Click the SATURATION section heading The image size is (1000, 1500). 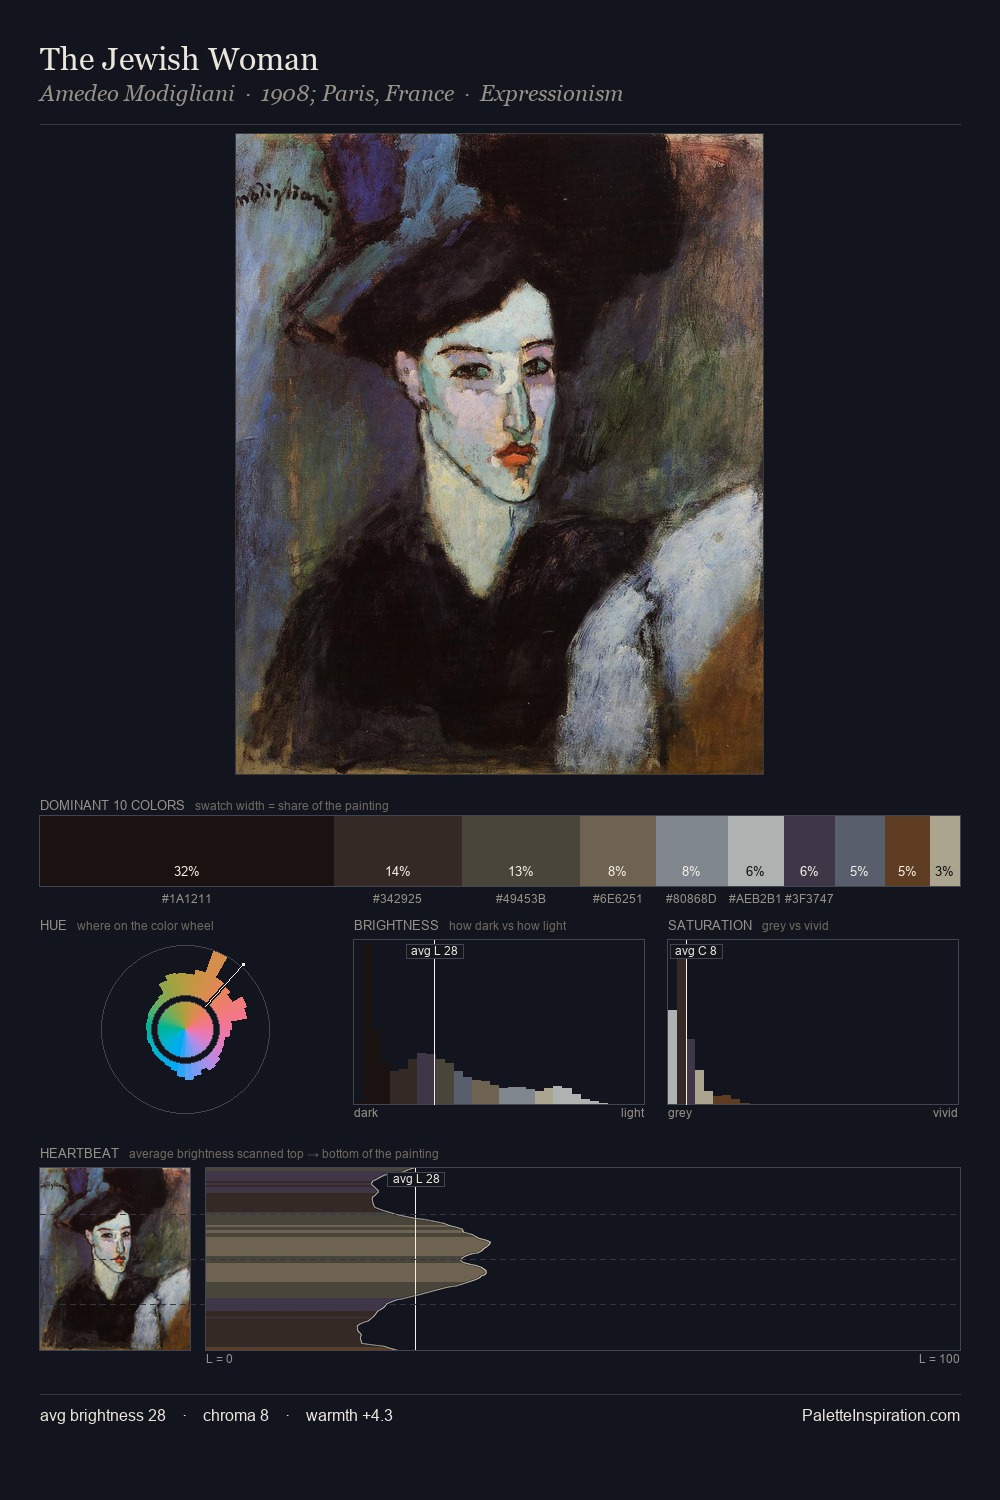tap(710, 925)
